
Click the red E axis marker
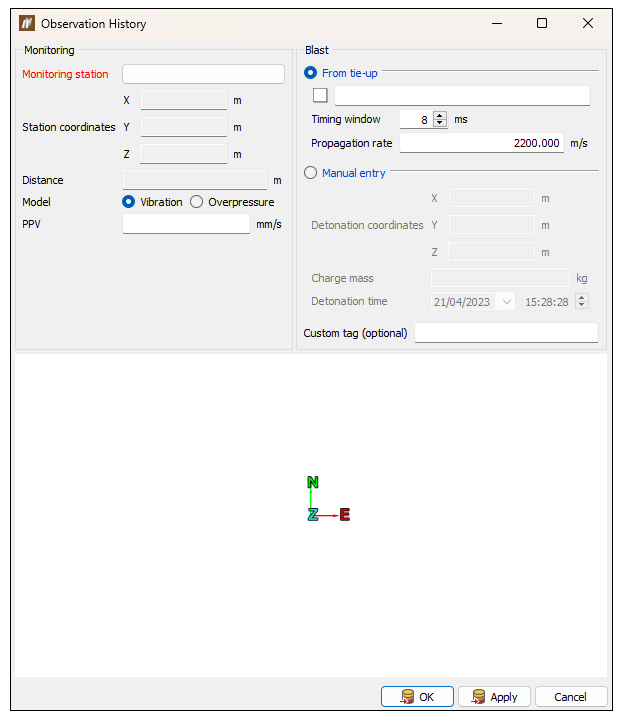point(344,515)
